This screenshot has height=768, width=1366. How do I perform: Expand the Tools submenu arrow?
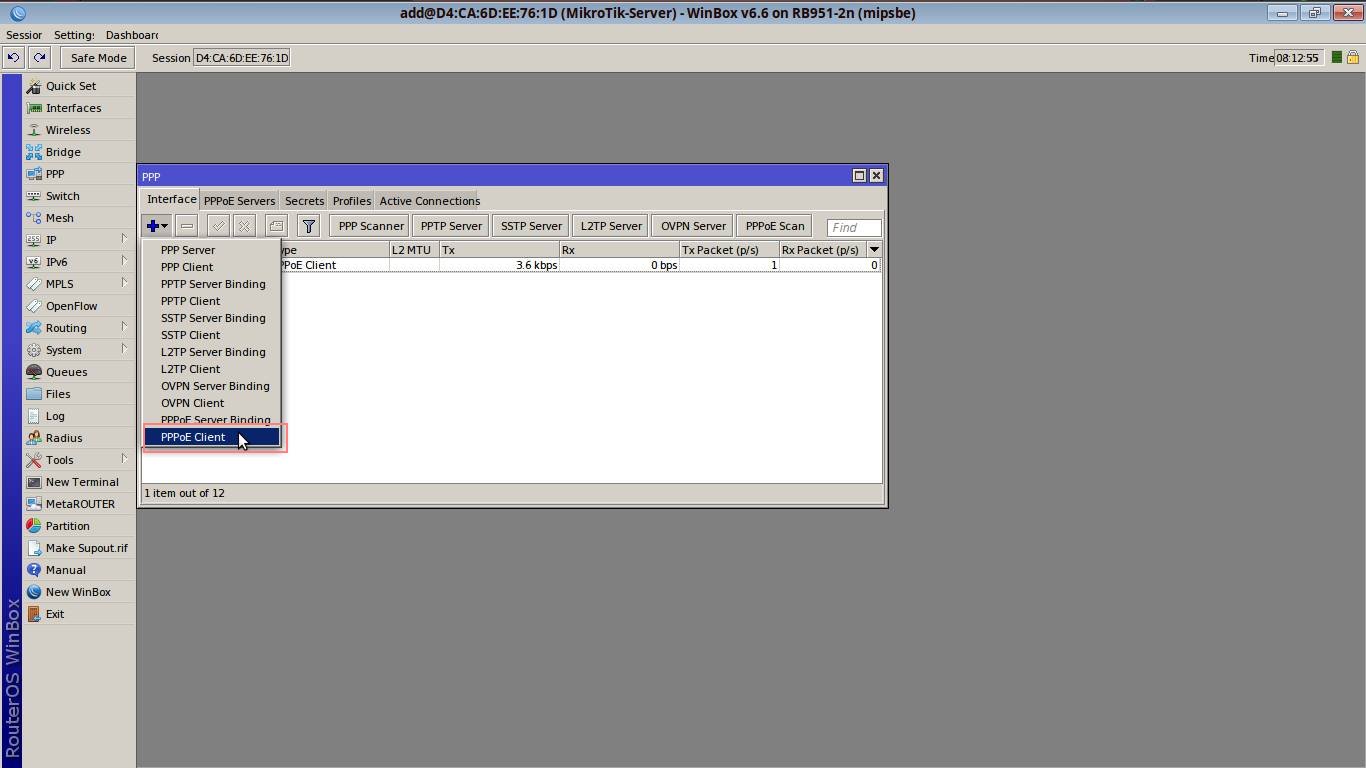coord(124,459)
